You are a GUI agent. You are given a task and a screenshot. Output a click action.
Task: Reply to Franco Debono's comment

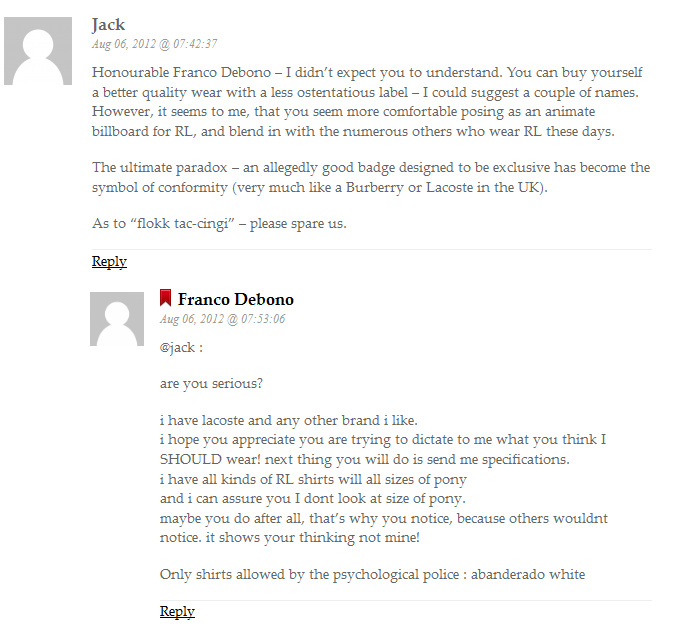click(x=177, y=612)
